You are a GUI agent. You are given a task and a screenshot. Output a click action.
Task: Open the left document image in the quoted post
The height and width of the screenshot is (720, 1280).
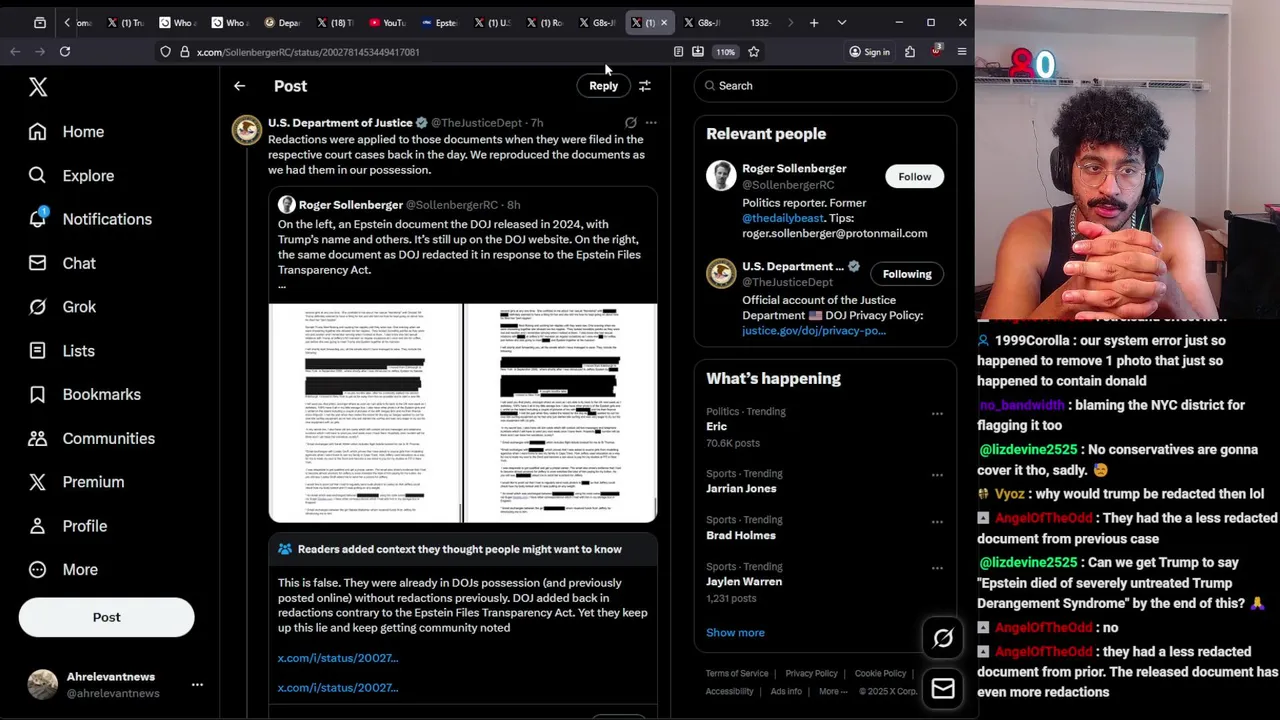pyautogui.click(x=365, y=413)
